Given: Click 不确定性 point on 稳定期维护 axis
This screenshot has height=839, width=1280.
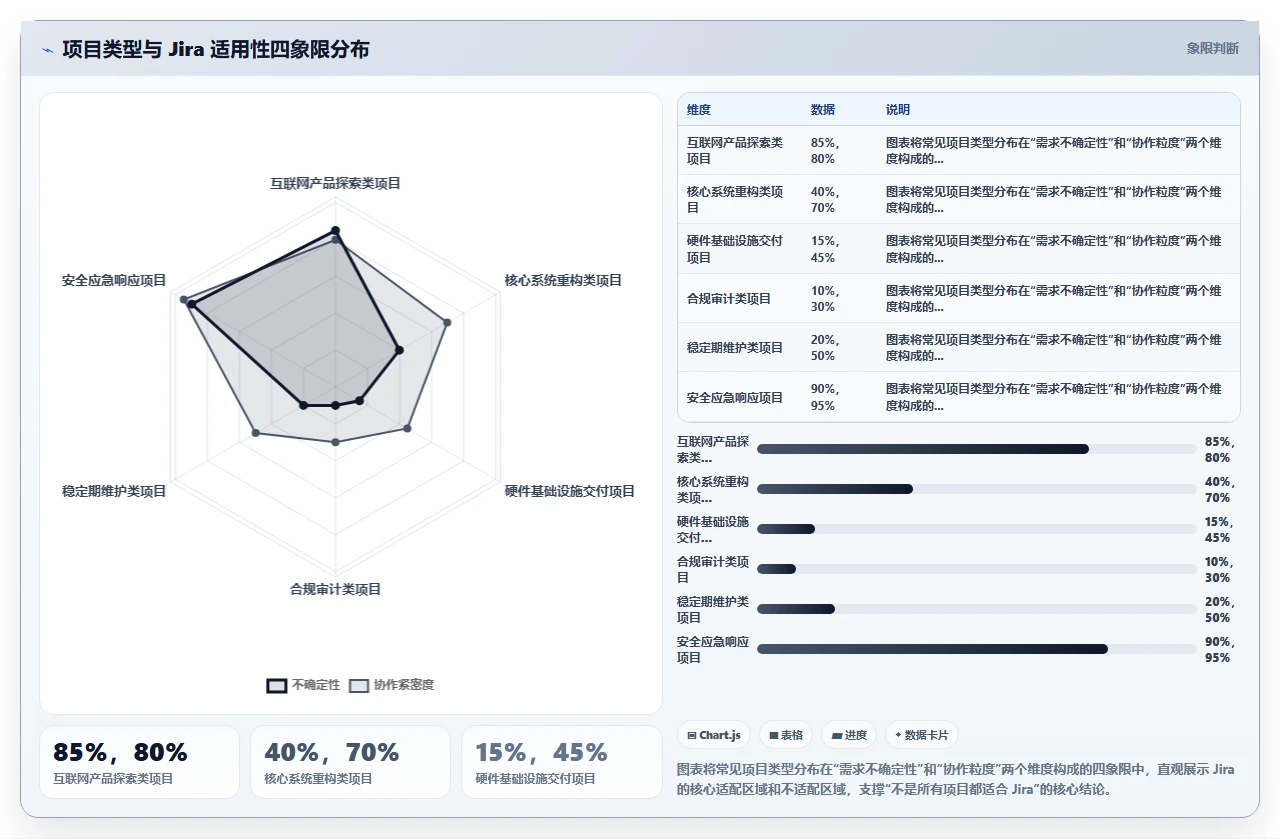Looking at the screenshot, I should pyautogui.click(x=303, y=405).
